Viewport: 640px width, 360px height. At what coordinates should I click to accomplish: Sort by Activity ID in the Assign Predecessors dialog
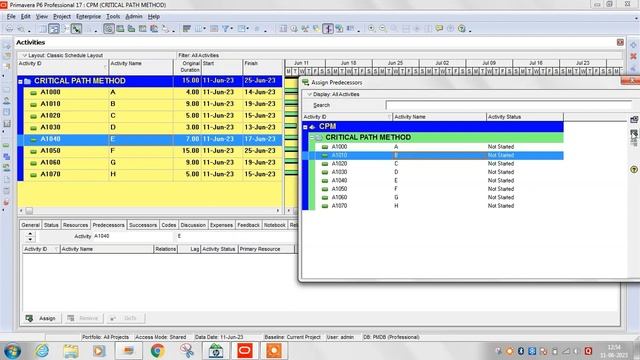click(x=347, y=117)
